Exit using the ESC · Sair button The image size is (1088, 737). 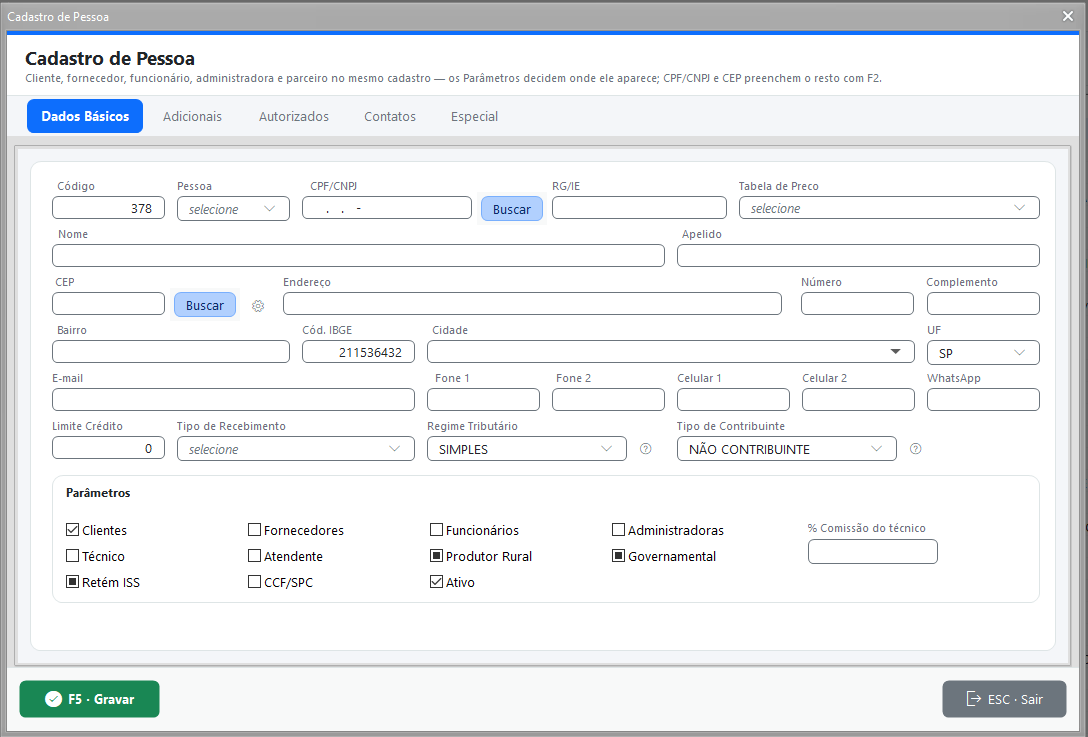(x=1004, y=699)
